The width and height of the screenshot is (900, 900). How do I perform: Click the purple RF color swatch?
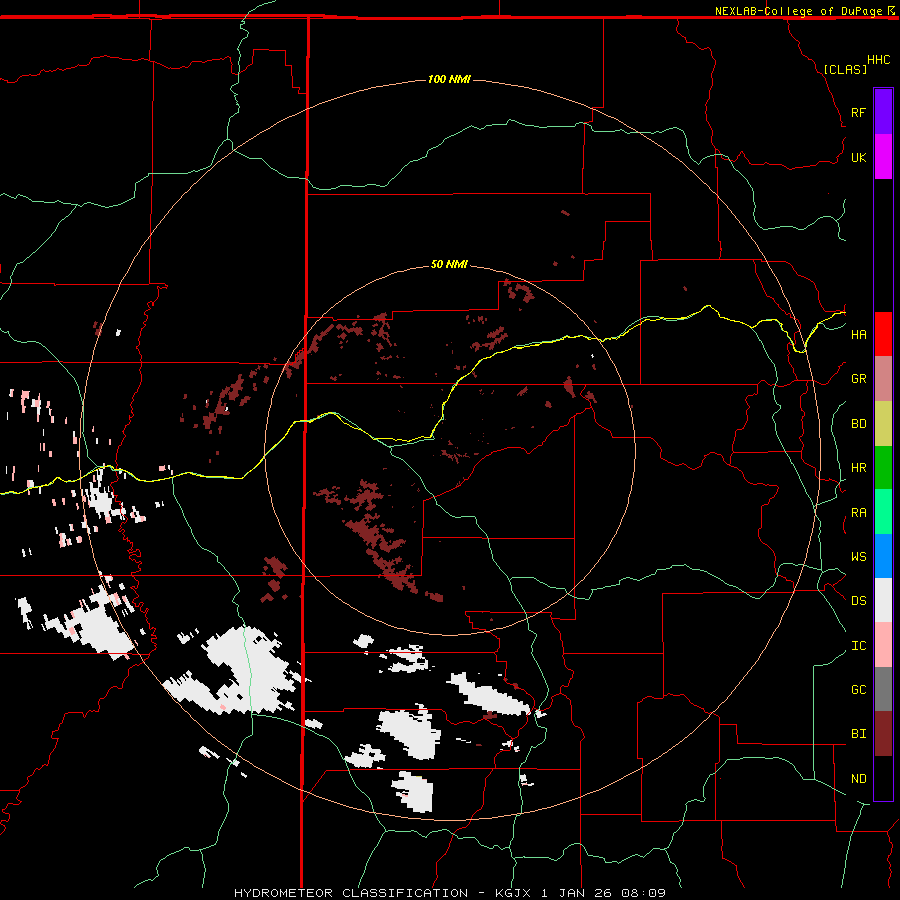click(883, 112)
